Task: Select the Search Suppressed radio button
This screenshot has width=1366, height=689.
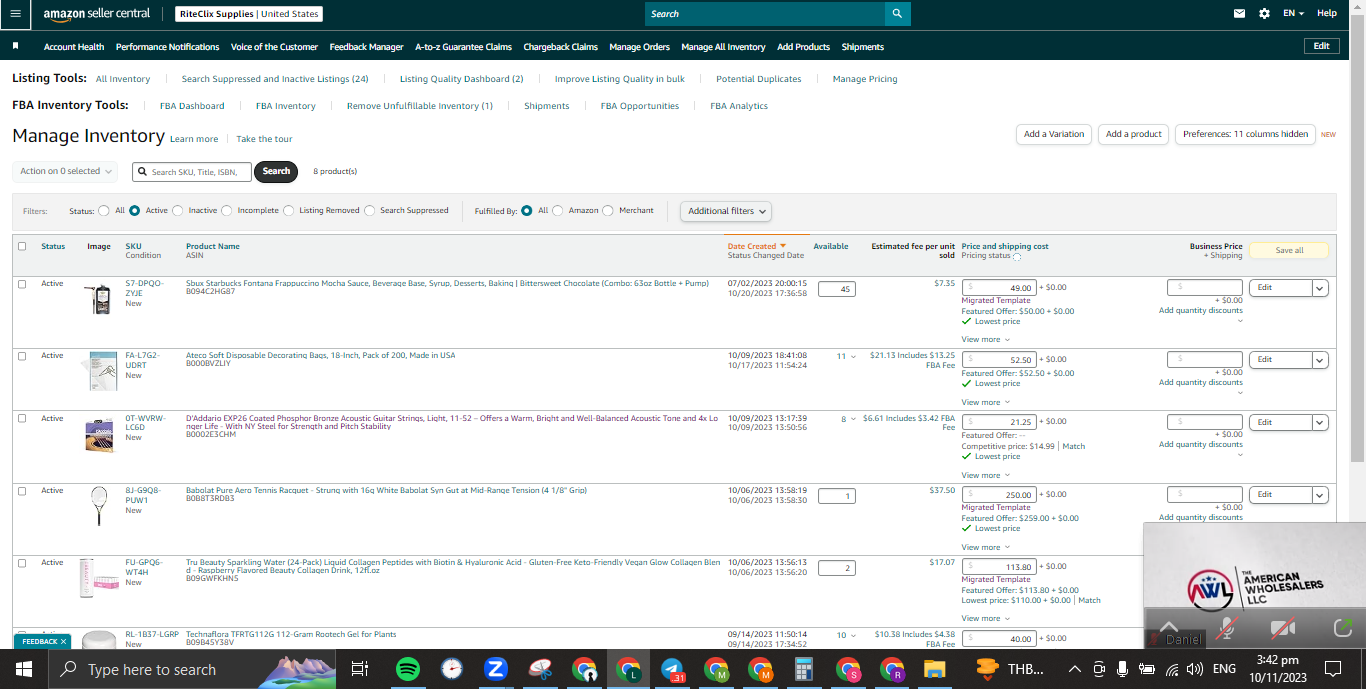Action: [370, 211]
